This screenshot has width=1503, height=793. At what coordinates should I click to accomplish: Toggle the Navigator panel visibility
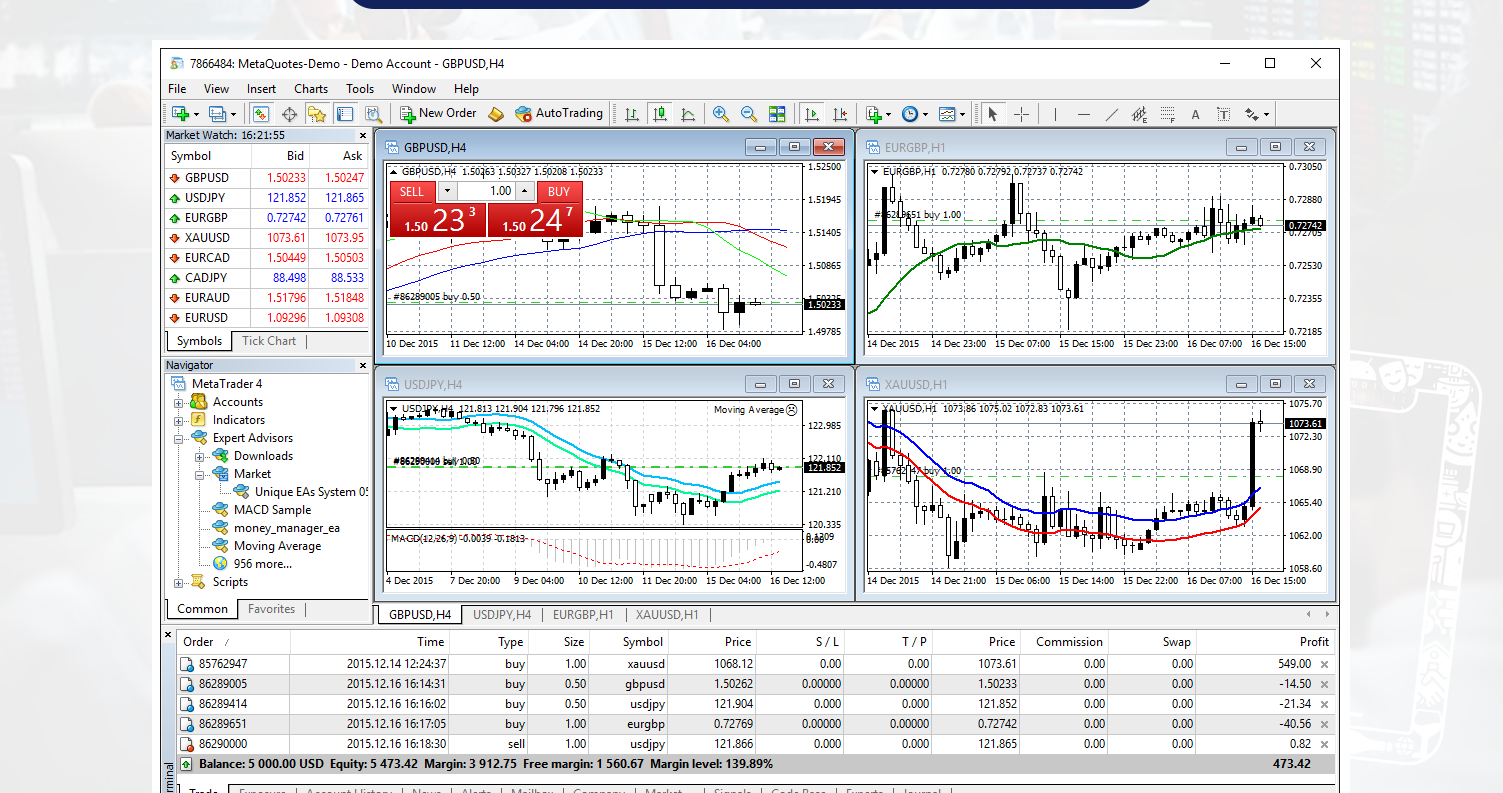[x=315, y=113]
